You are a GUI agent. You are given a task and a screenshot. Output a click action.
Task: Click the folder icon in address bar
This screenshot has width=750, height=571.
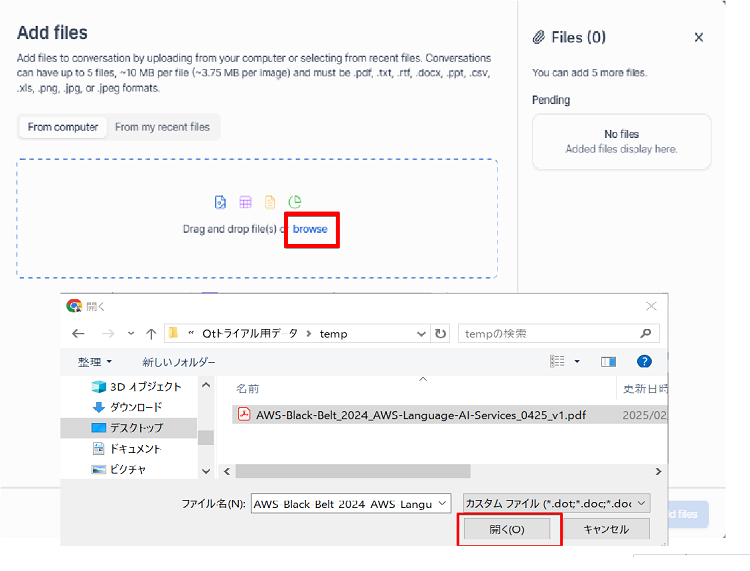pos(174,333)
